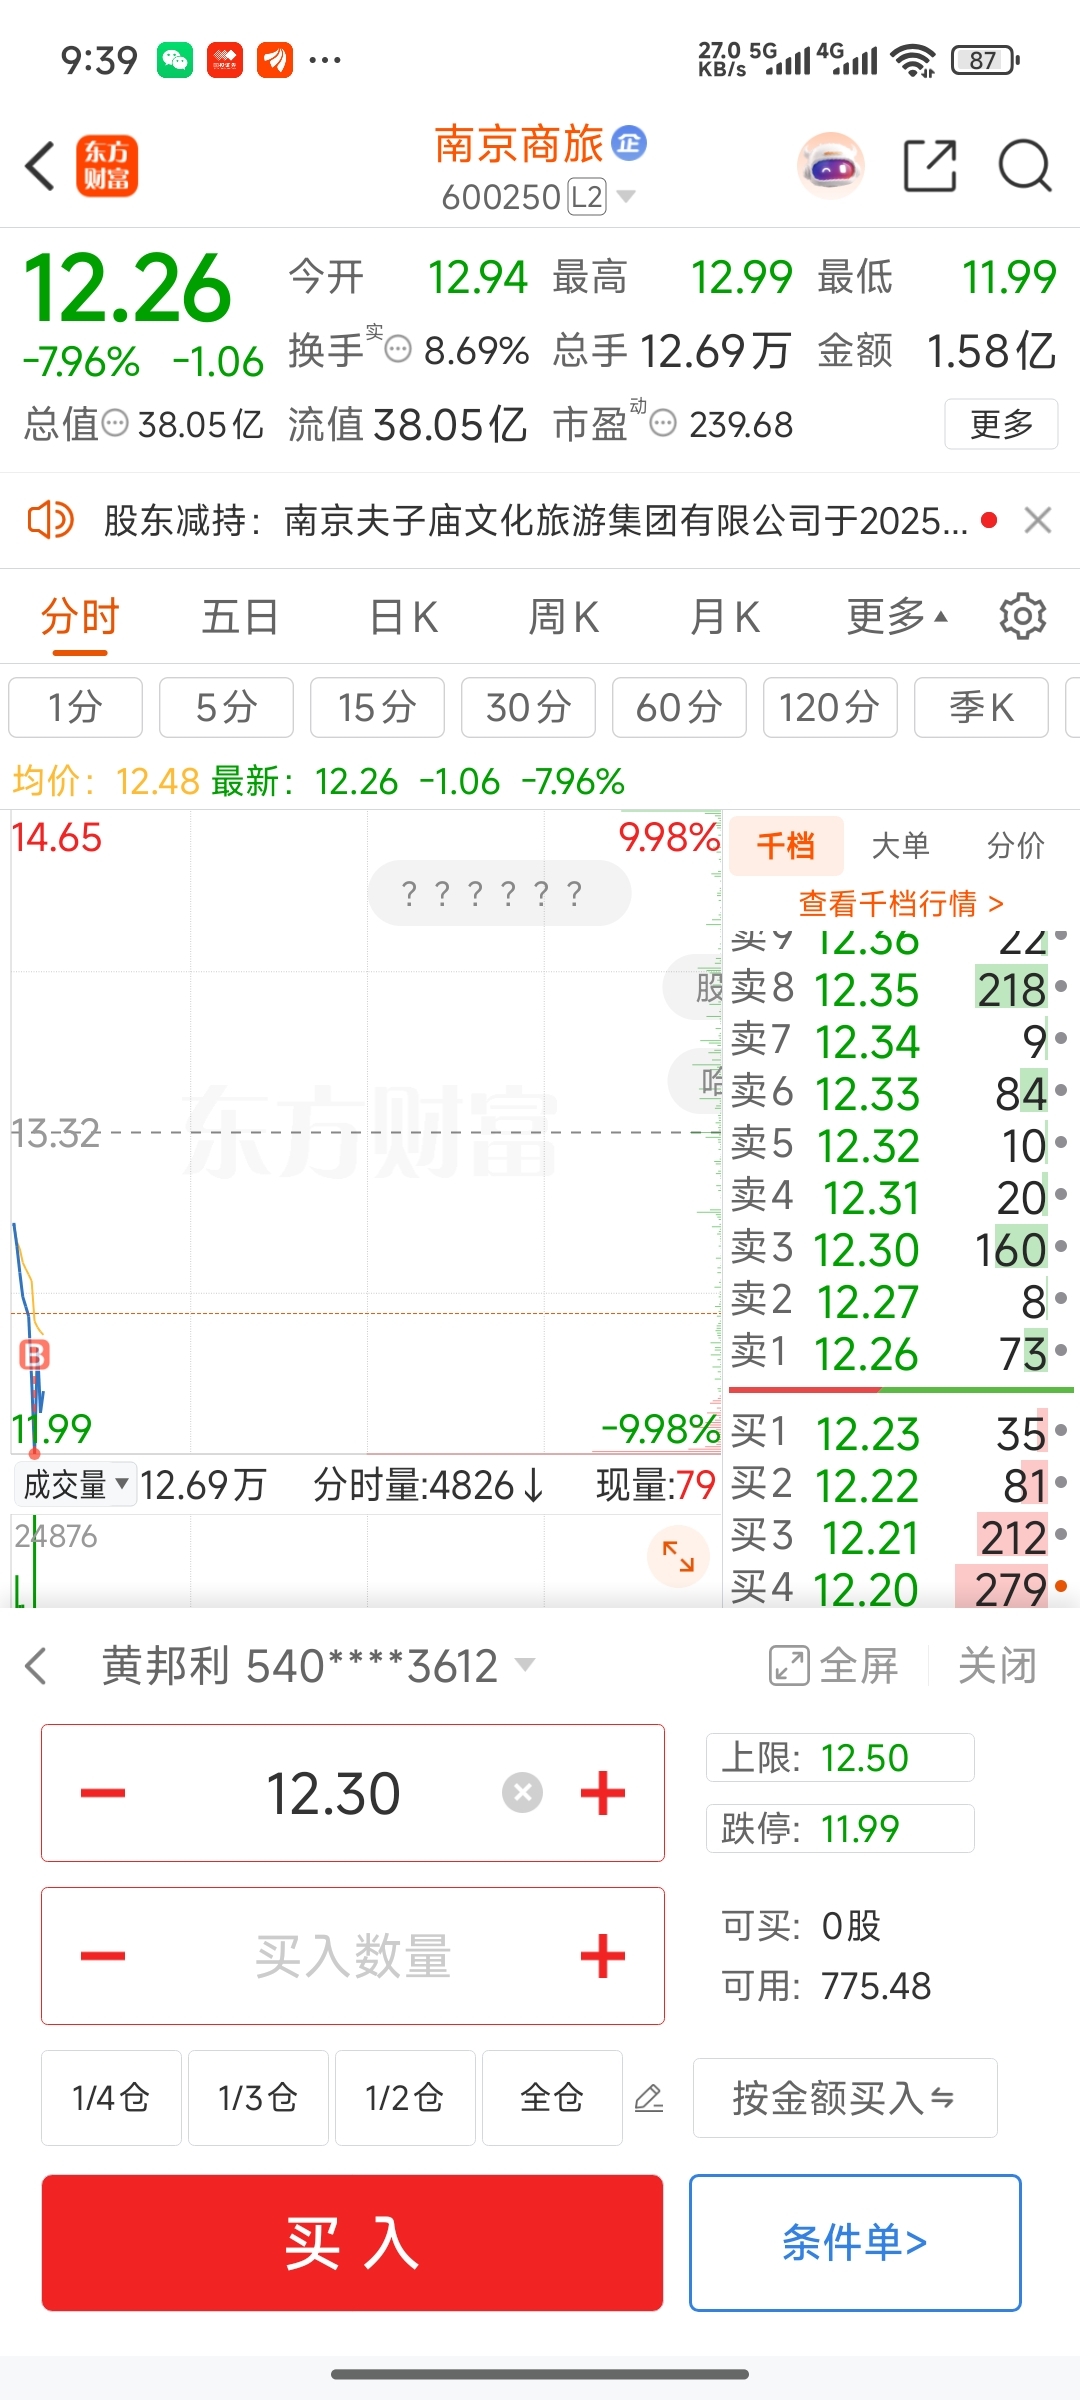Tap the red B marker on chart
1080x2400 pixels.
click(x=34, y=1355)
